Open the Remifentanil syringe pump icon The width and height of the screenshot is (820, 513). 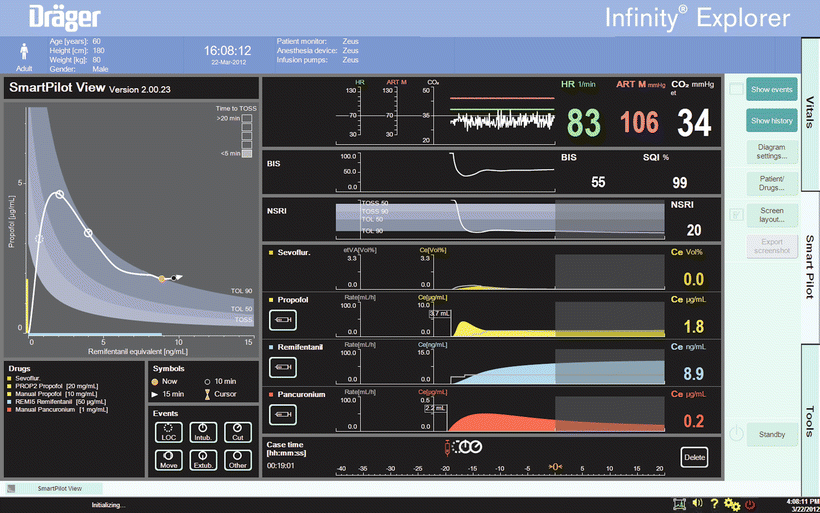(283, 368)
